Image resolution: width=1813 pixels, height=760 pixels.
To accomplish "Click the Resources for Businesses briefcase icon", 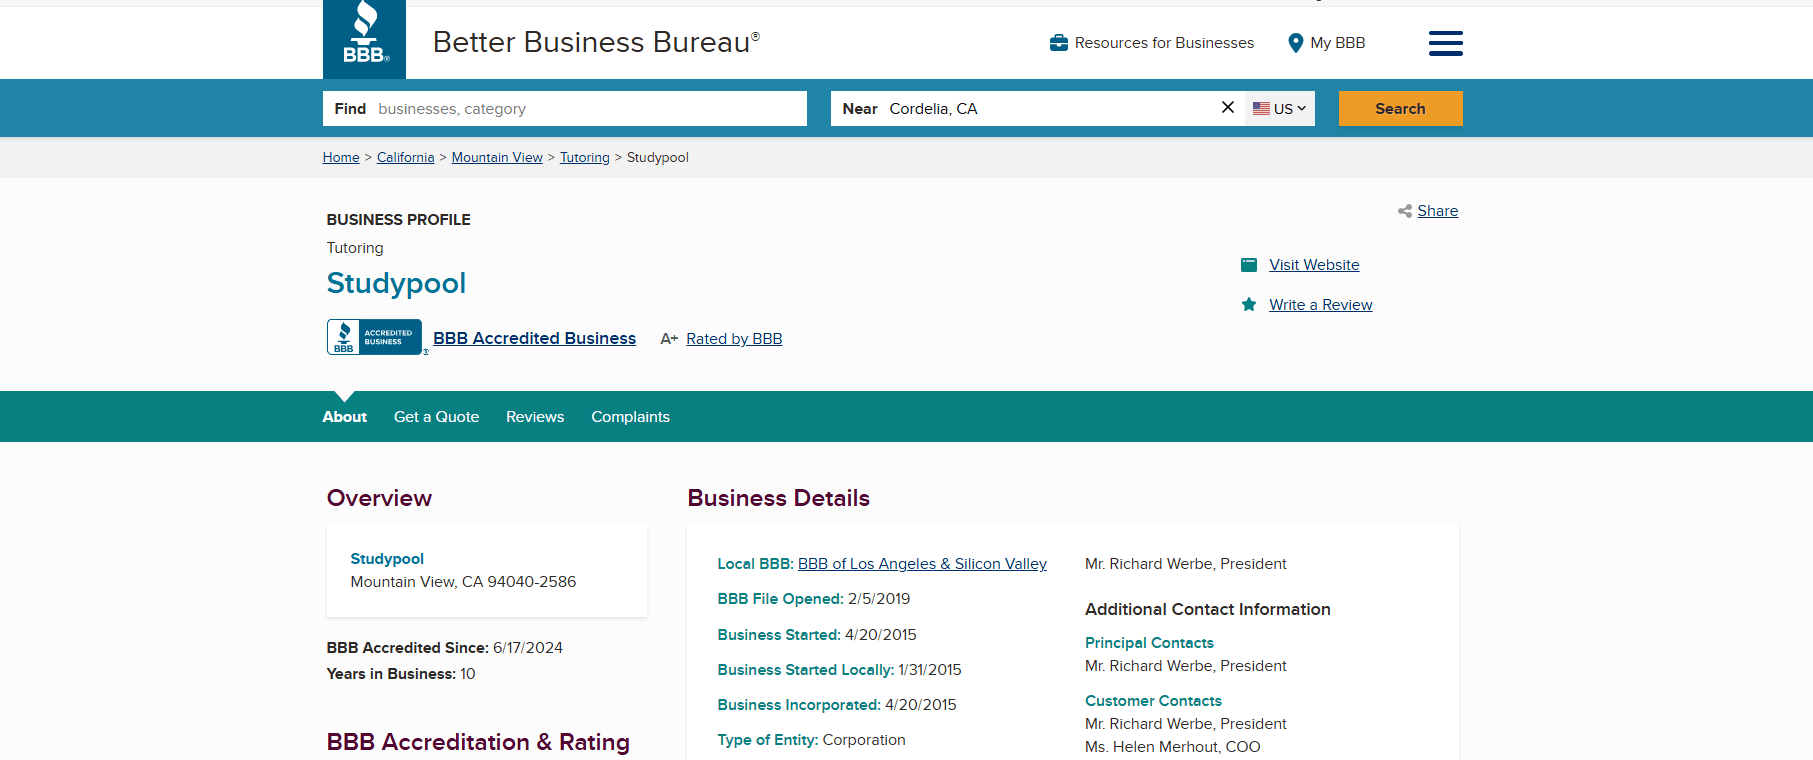I will [1058, 43].
